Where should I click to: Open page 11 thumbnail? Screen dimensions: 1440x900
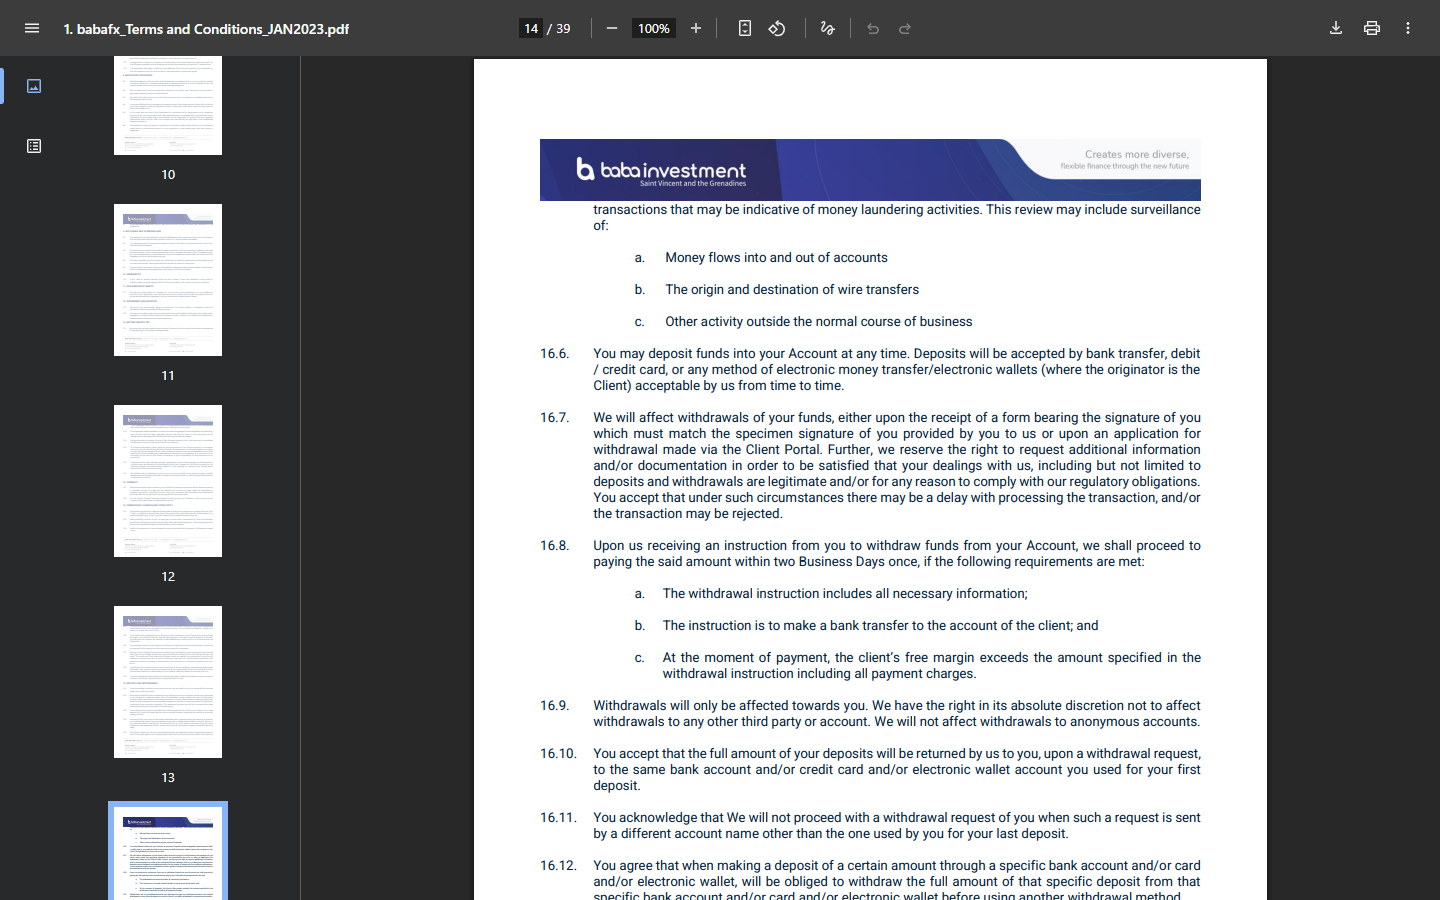[x=168, y=280]
